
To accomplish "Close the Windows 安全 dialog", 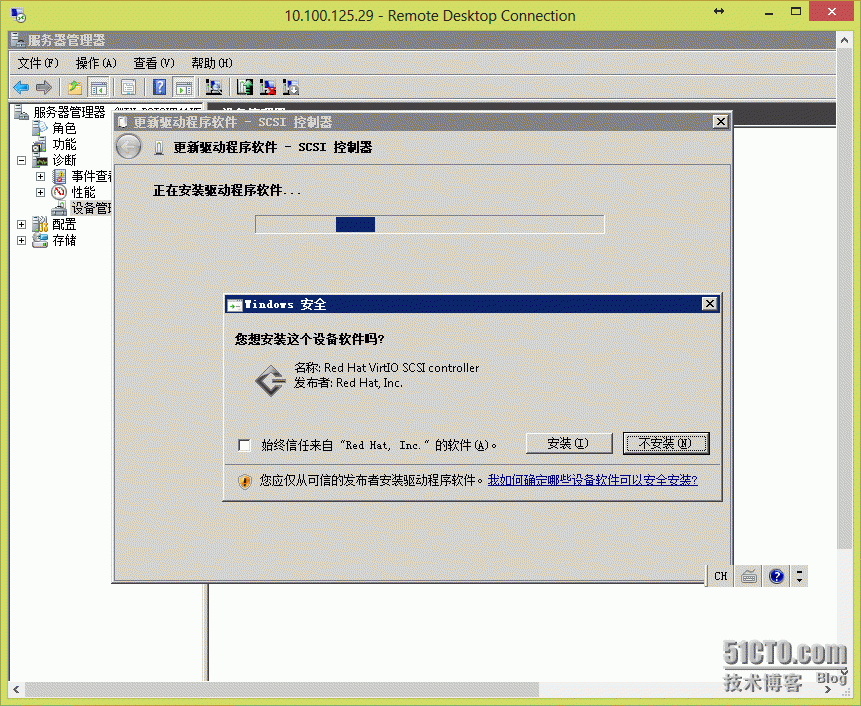I will 709,304.
